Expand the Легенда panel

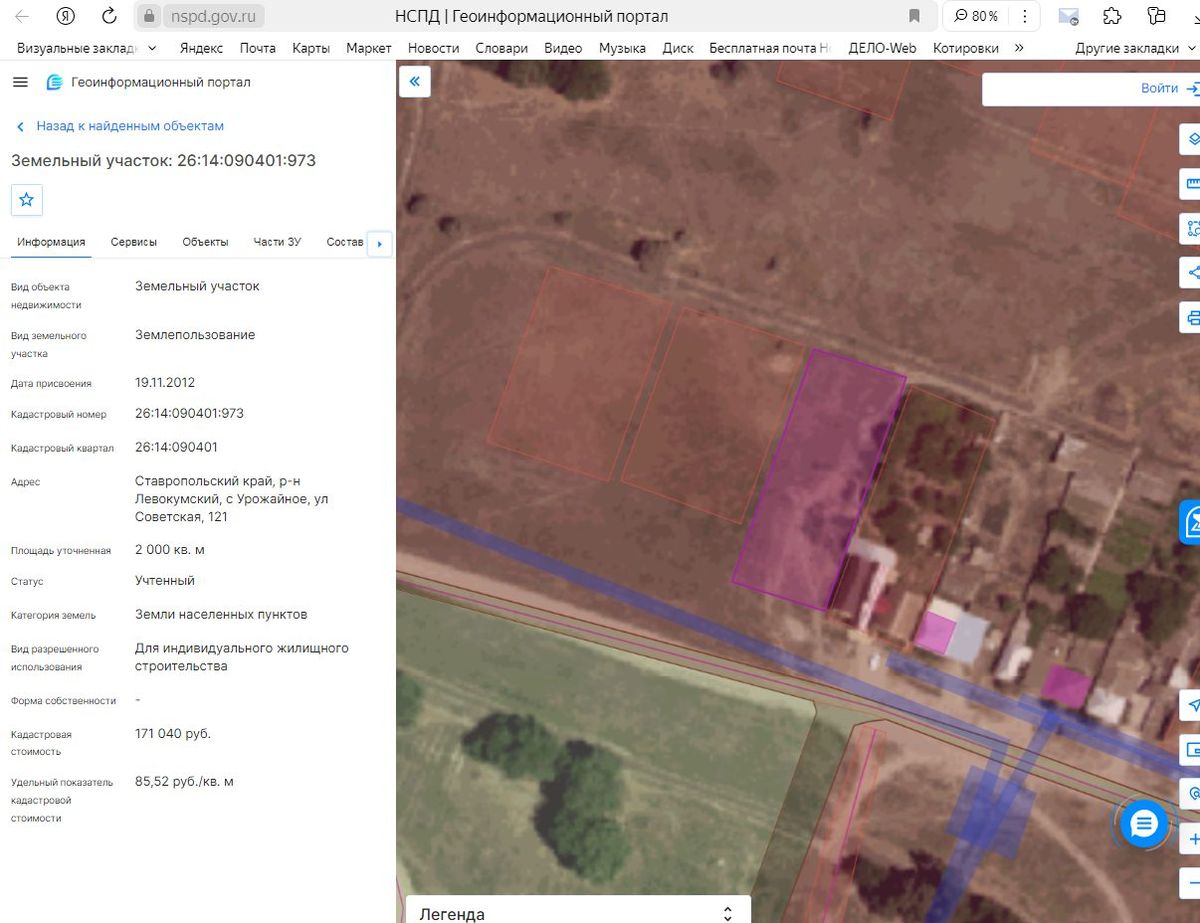(x=578, y=913)
